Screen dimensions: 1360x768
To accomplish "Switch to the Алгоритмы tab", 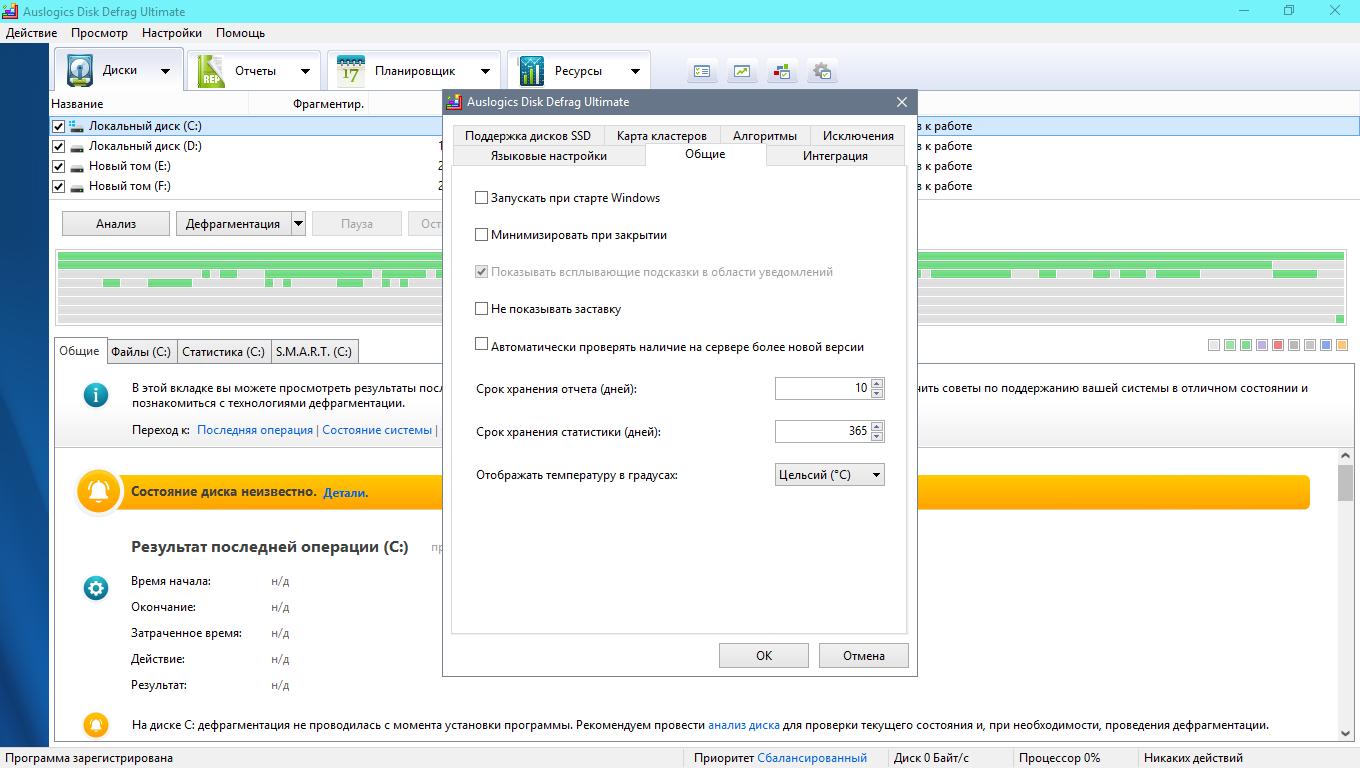I will pos(765,135).
